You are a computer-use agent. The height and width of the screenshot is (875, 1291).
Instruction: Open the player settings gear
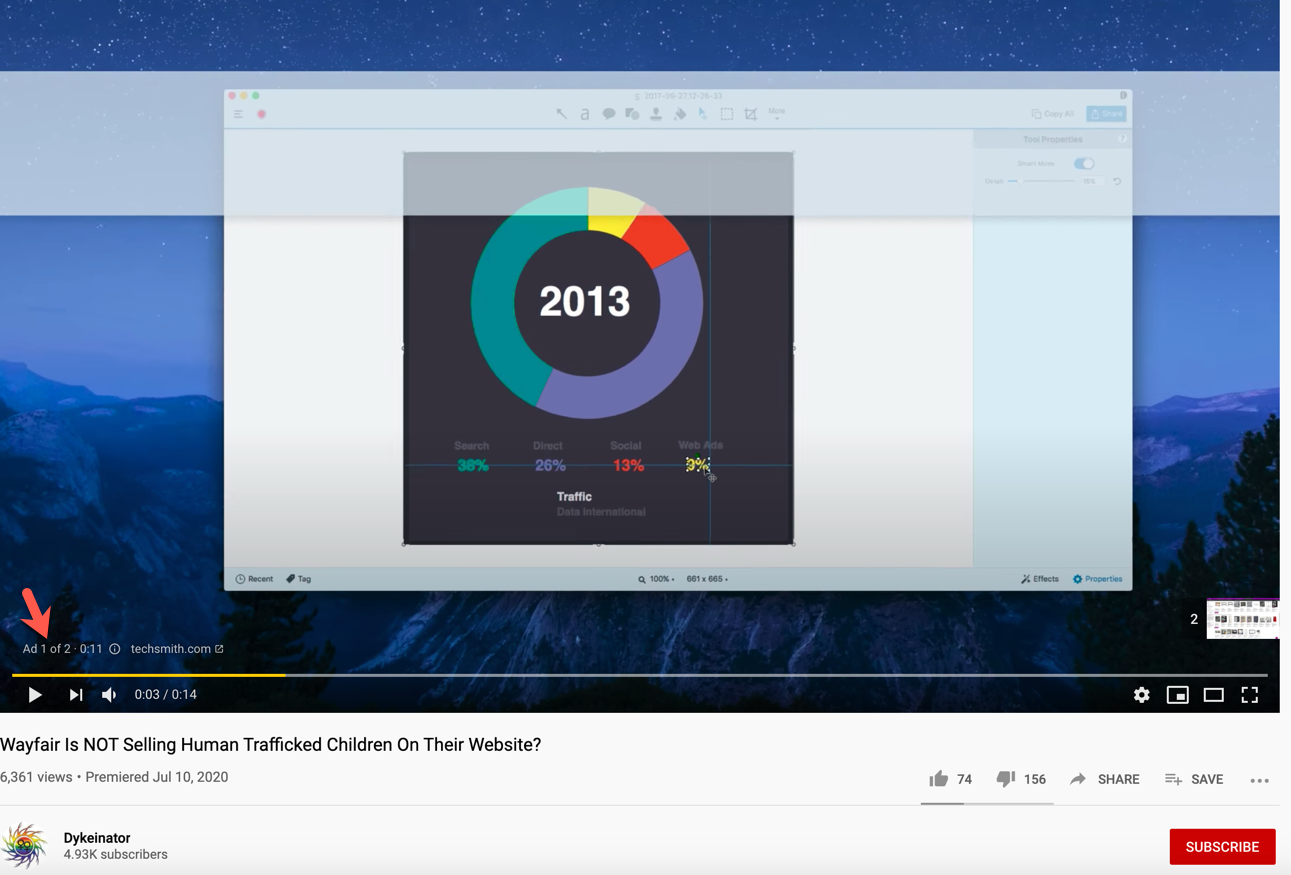pyautogui.click(x=1141, y=695)
